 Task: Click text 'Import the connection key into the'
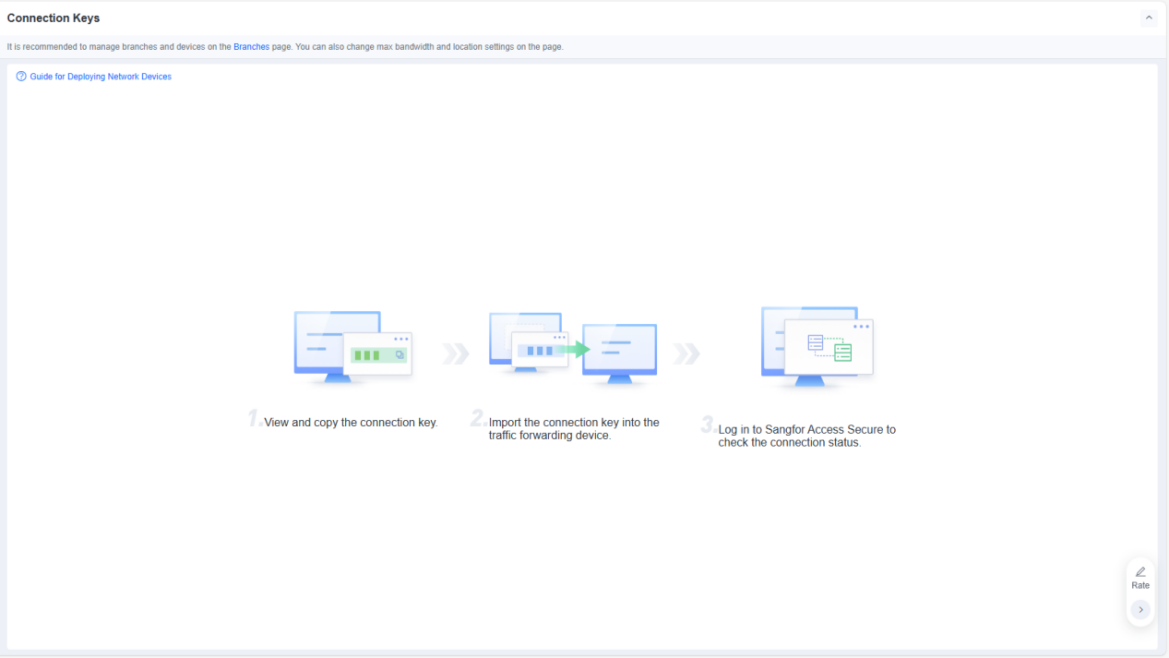pyautogui.click(x=574, y=423)
